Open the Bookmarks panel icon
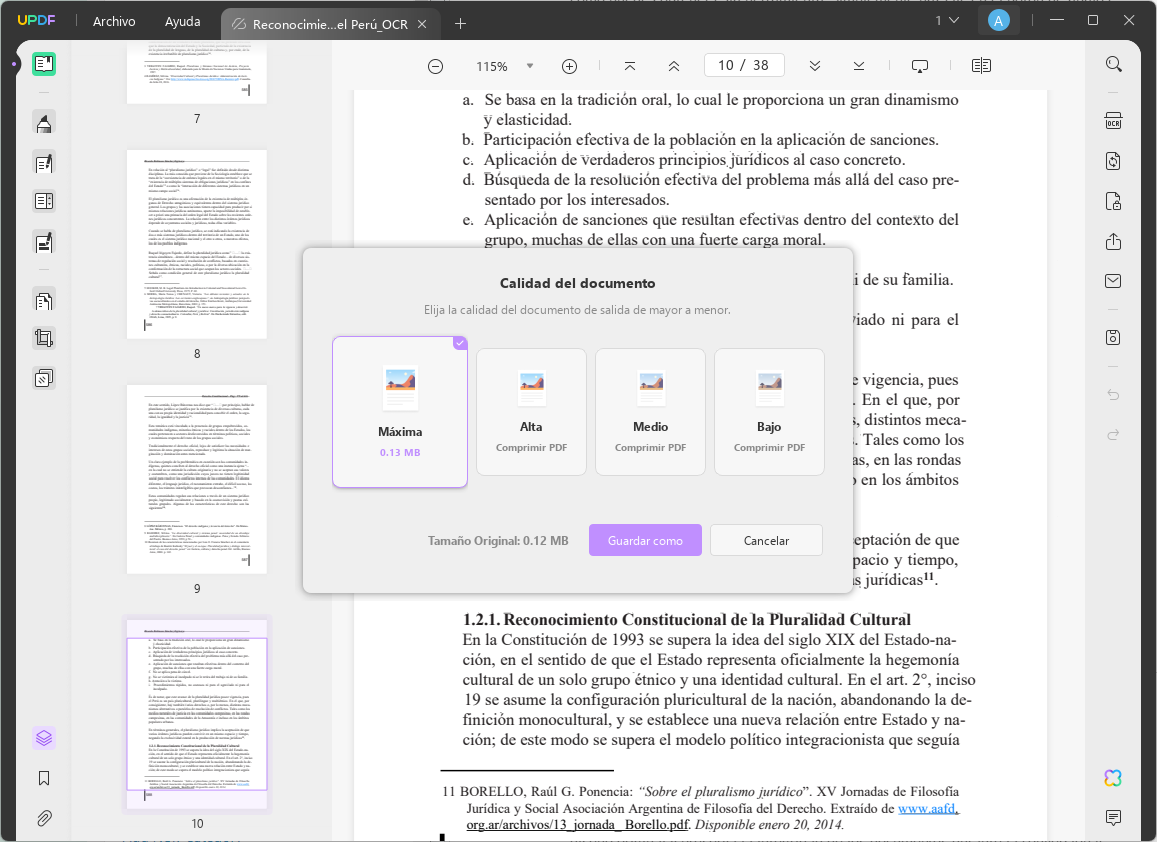1157x842 pixels. 44,779
